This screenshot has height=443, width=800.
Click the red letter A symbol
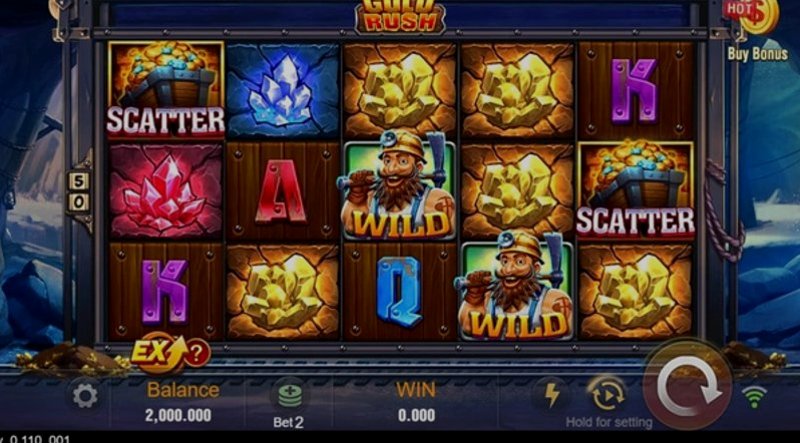tap(283, 191)
